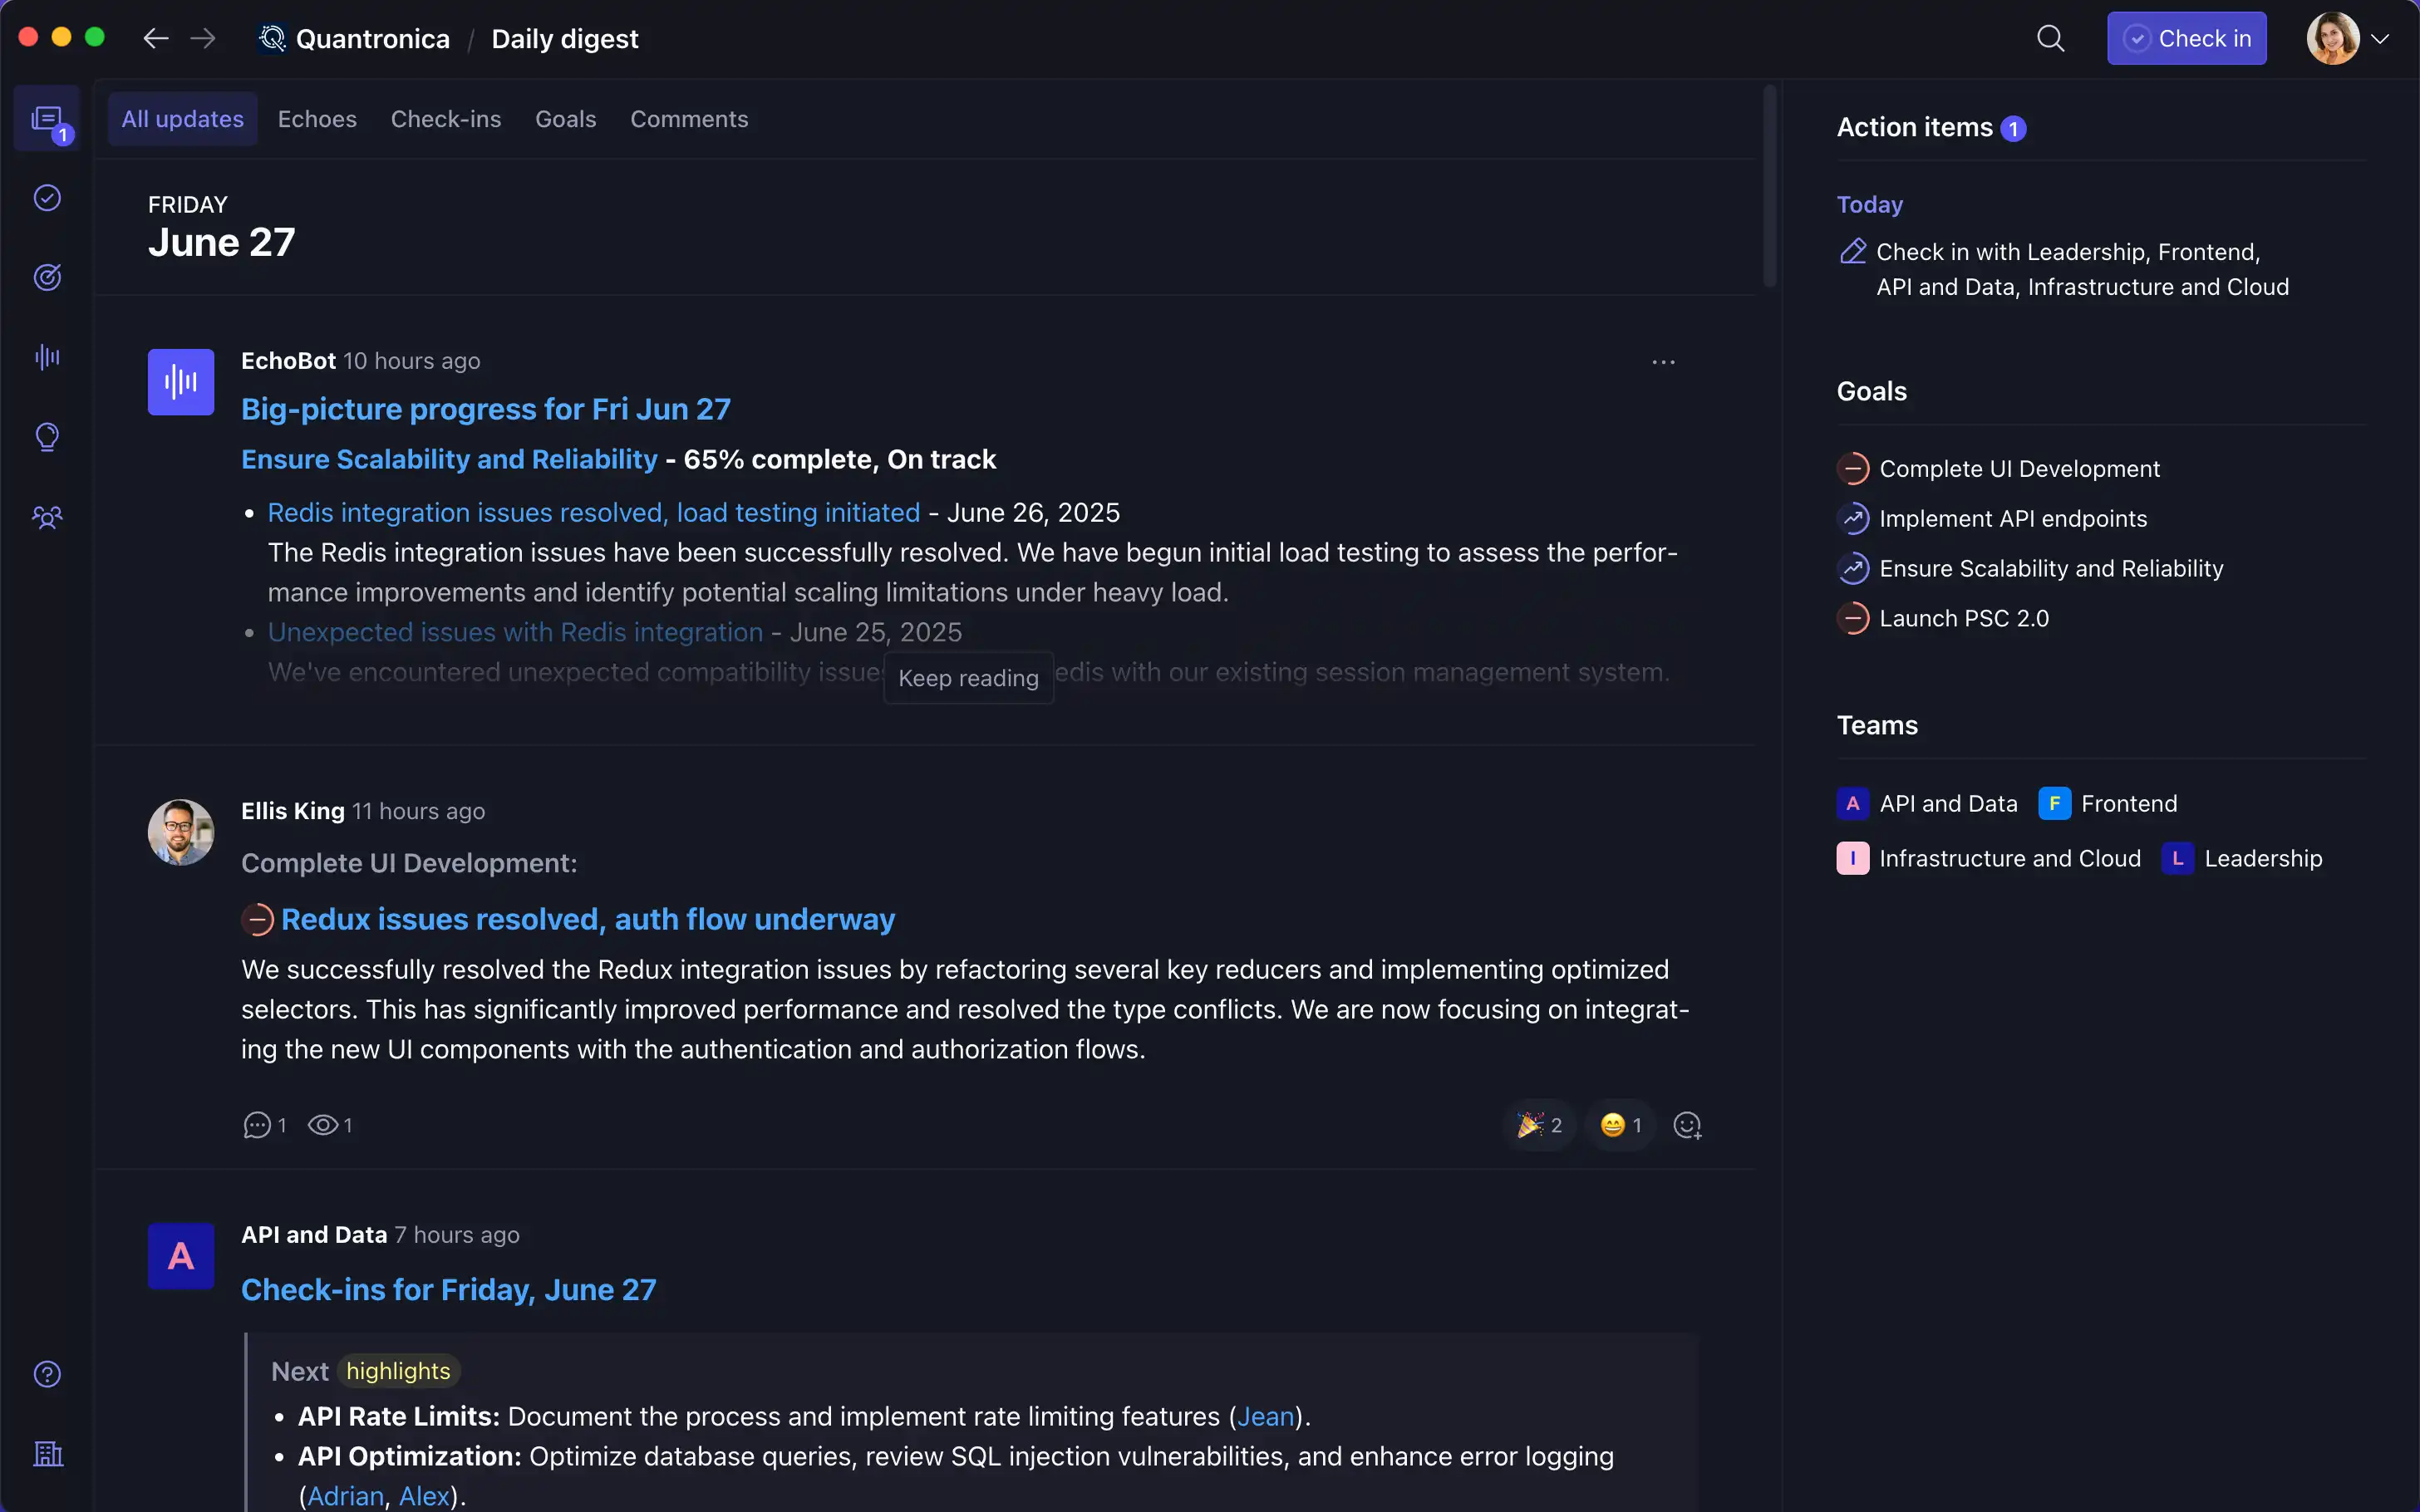Open the Check-ins sidebar icon
This screenshot has width=2420, height=1512.
pyautogui.click(x=47, y=198)
